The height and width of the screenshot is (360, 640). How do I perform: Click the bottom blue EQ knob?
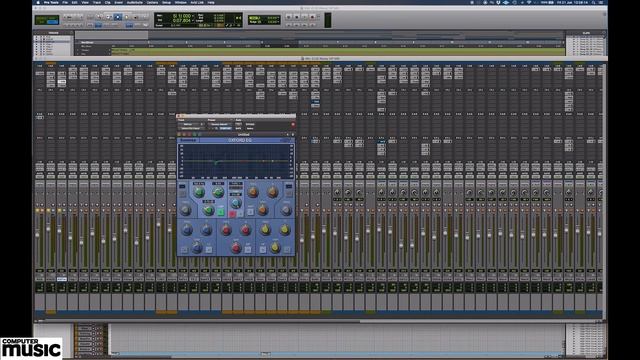point(197,248)
